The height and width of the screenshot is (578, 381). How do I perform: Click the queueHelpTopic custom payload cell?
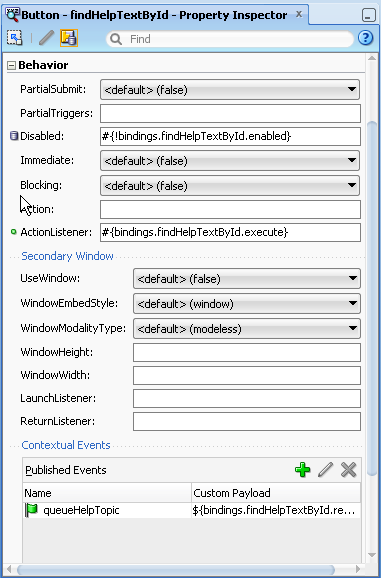276,511
